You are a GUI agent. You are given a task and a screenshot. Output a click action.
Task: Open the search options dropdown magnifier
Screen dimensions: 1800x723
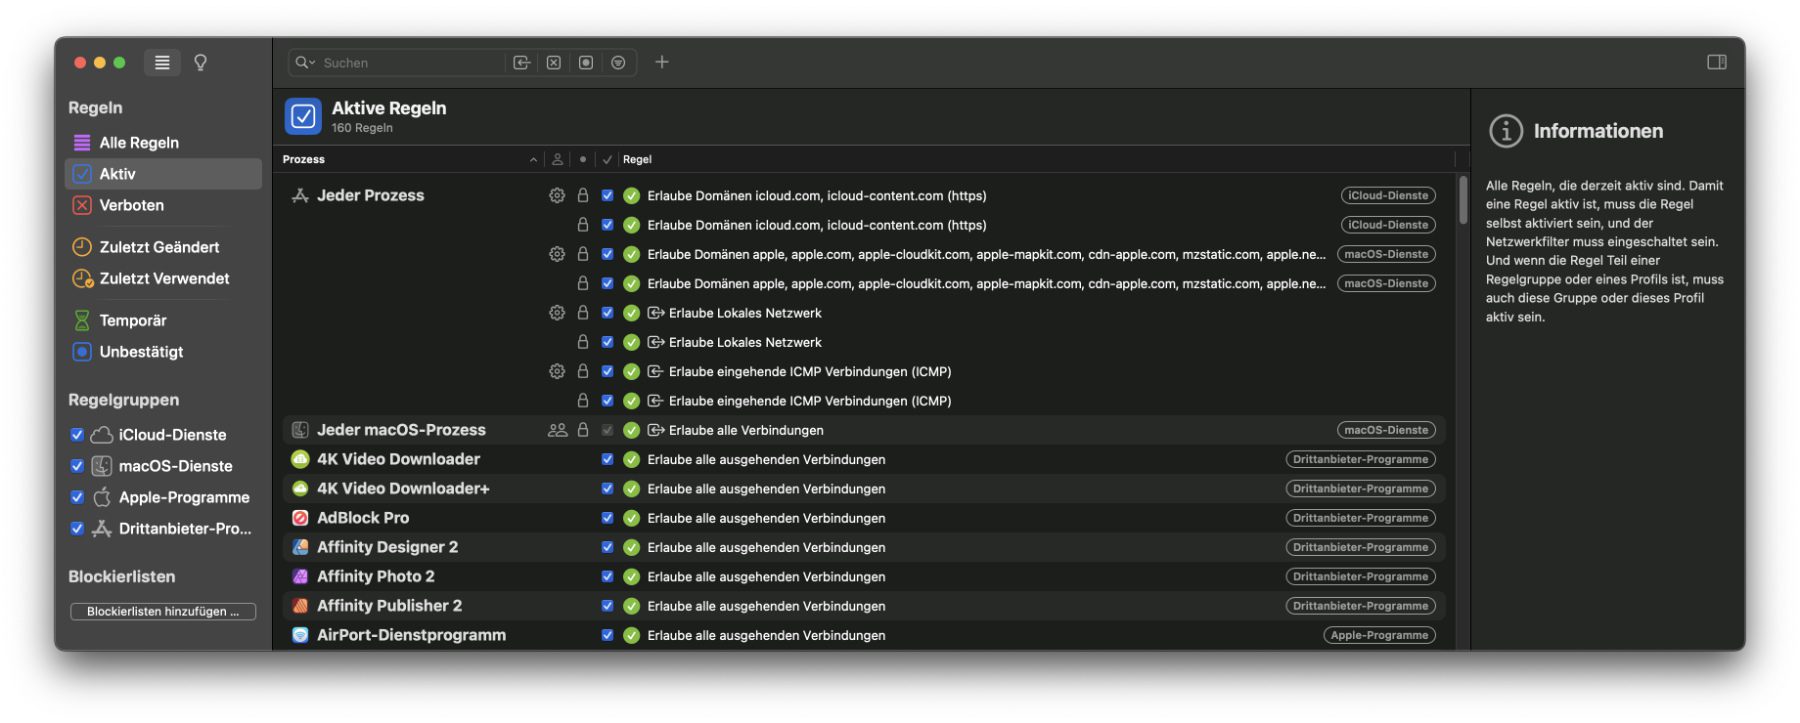(x=304, y=63)
